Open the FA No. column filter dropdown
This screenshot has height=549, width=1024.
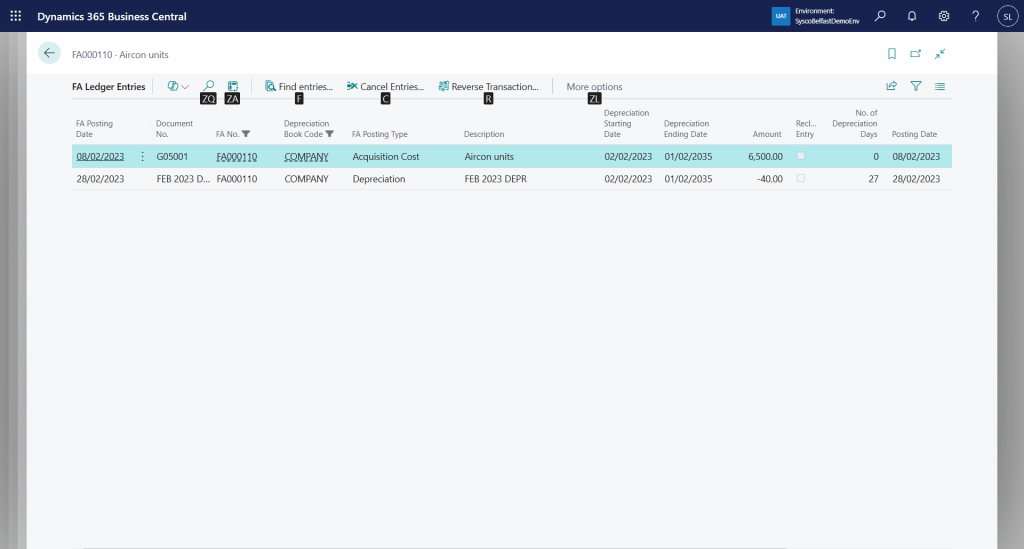pyautogui.click(x=246, y=134)
